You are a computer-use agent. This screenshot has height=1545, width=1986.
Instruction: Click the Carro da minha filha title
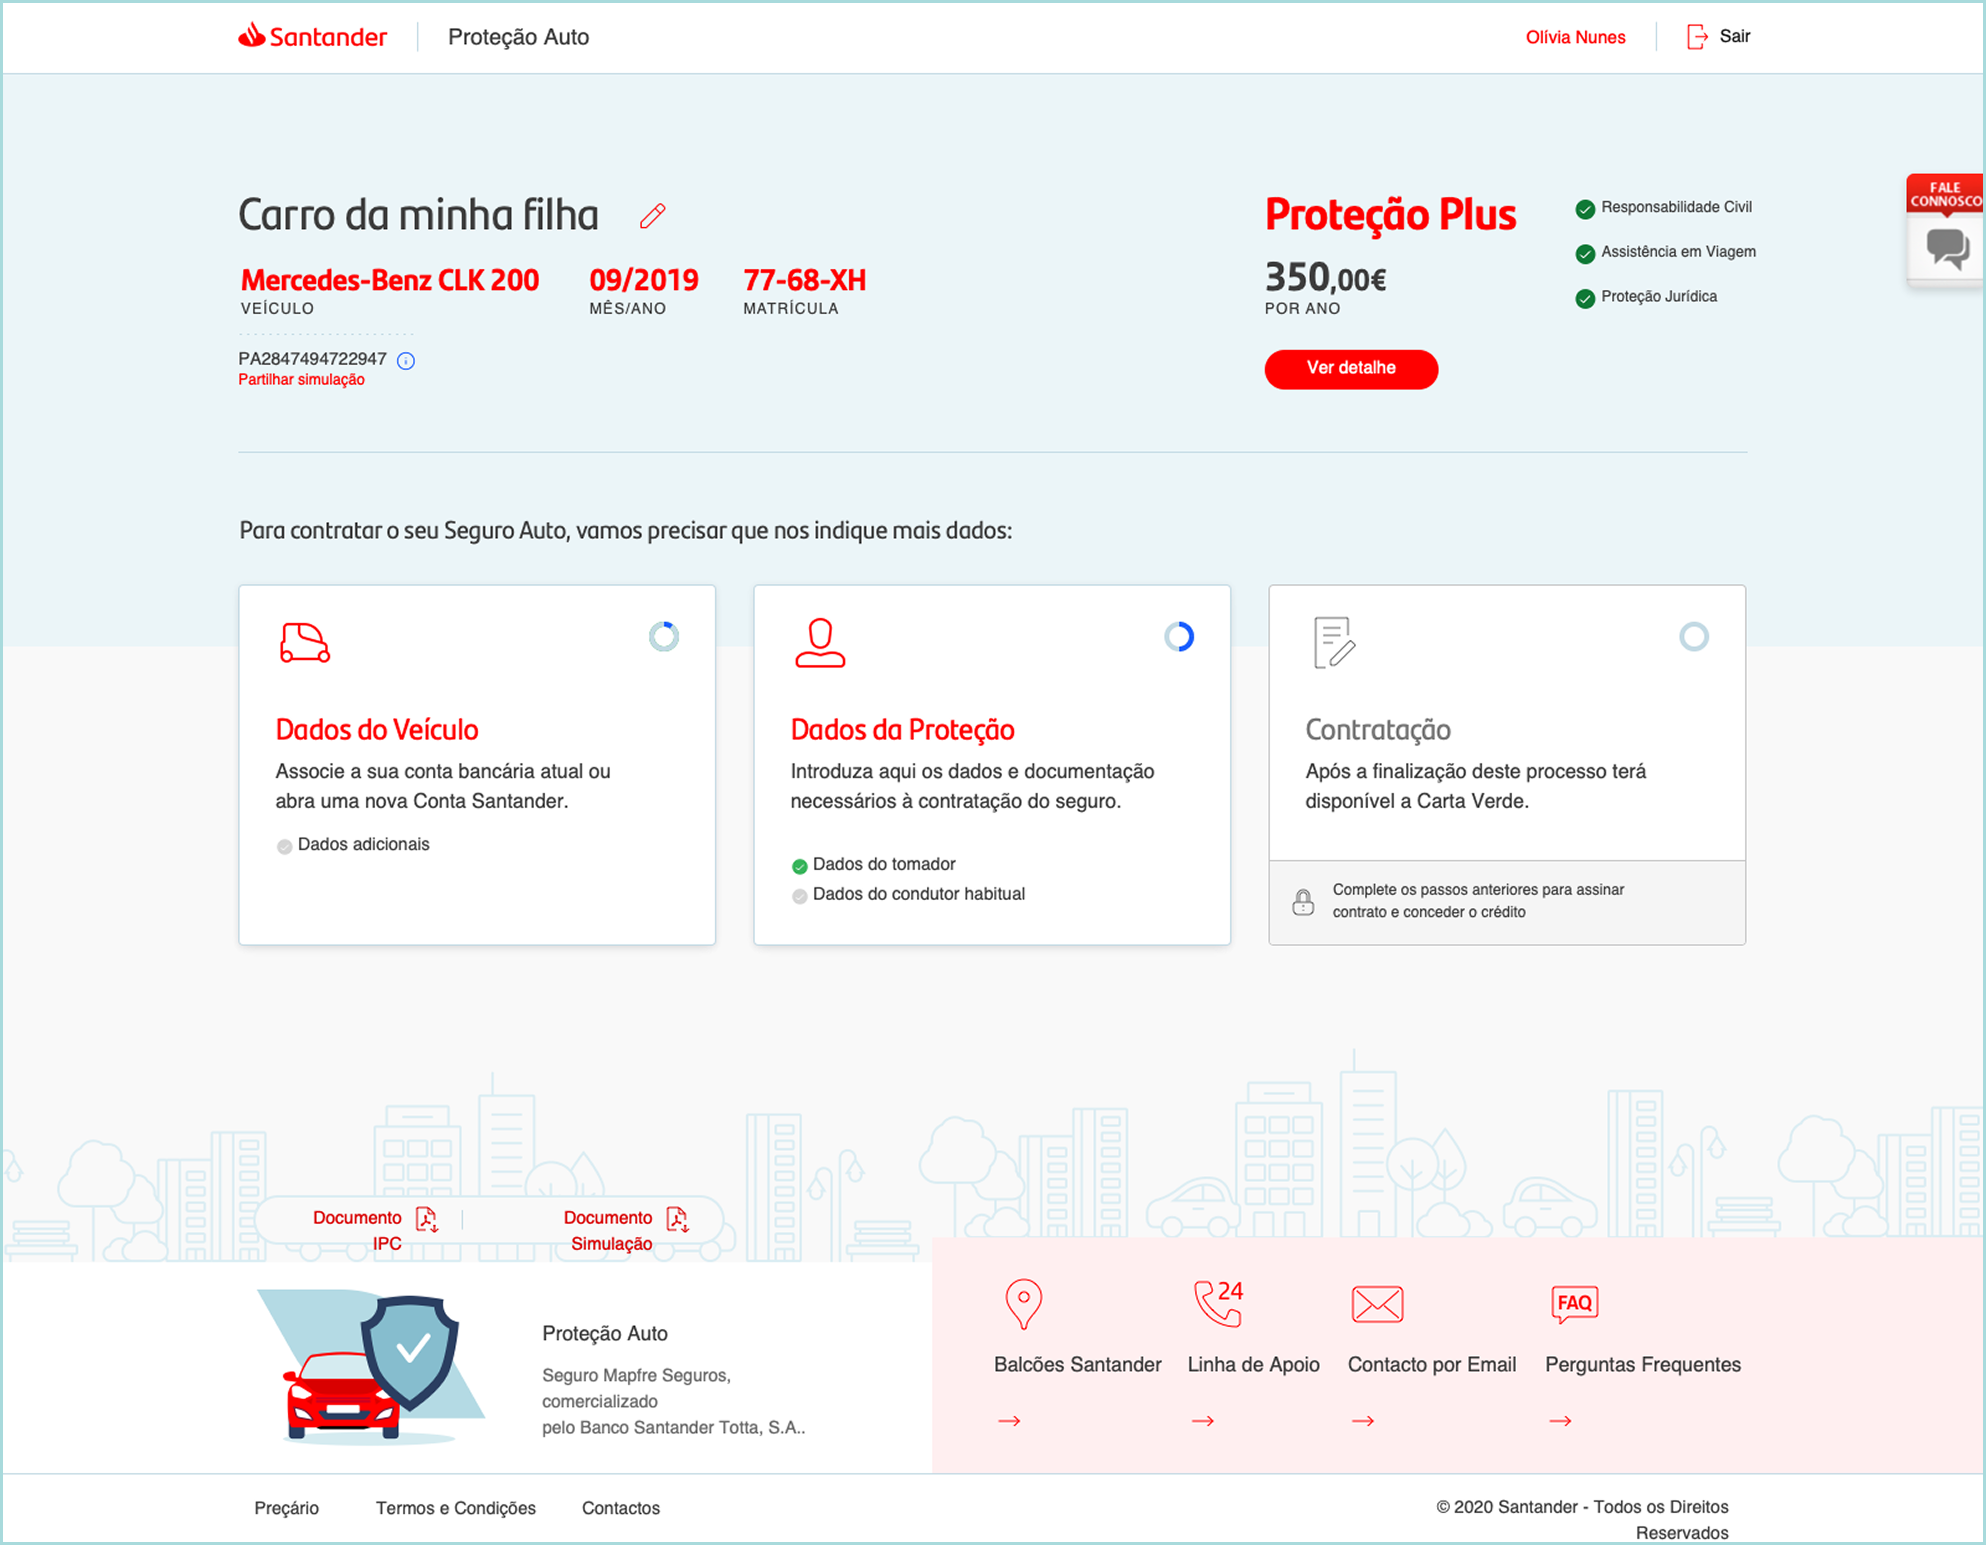[419, 215]
